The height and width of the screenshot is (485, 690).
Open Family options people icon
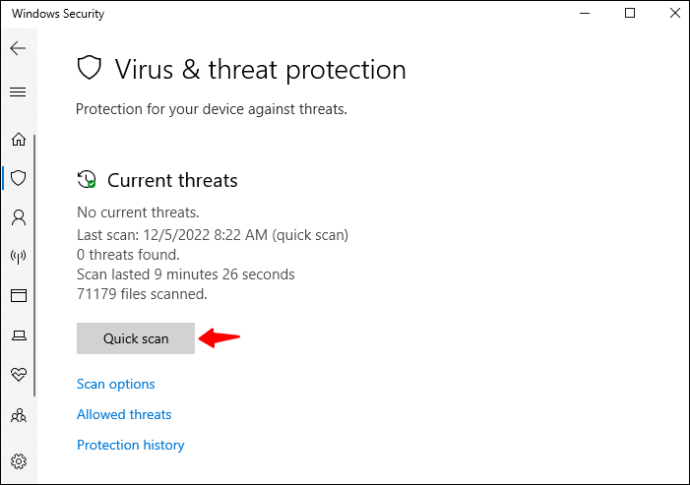18,415
